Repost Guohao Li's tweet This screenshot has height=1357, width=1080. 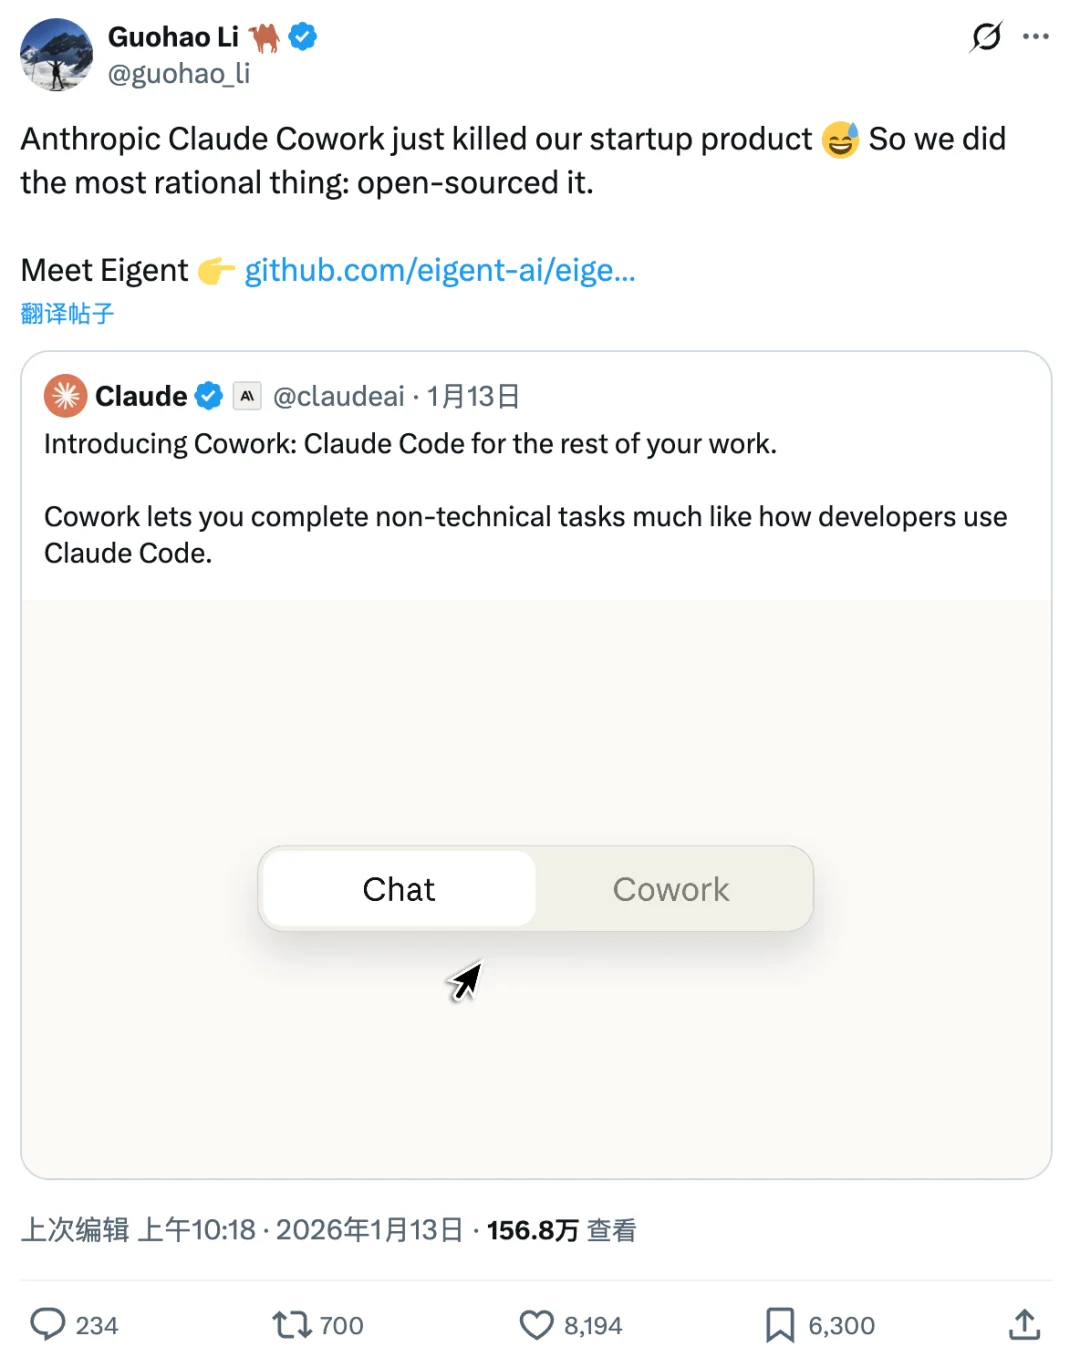[291, 1324]
